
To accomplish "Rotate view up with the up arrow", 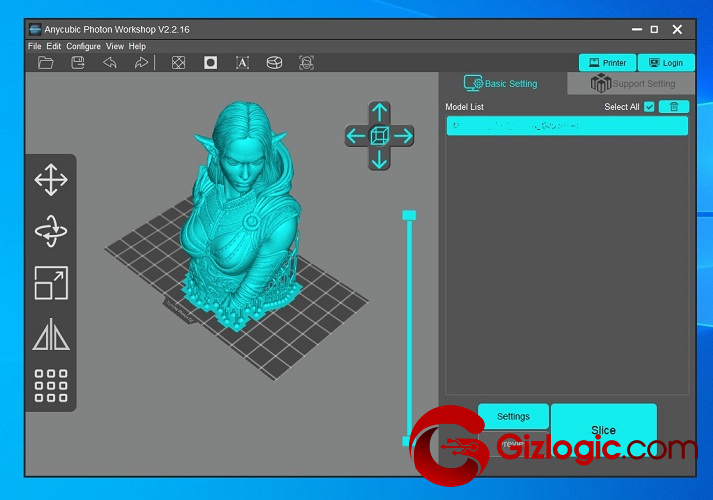I will [x=379, y=112].
